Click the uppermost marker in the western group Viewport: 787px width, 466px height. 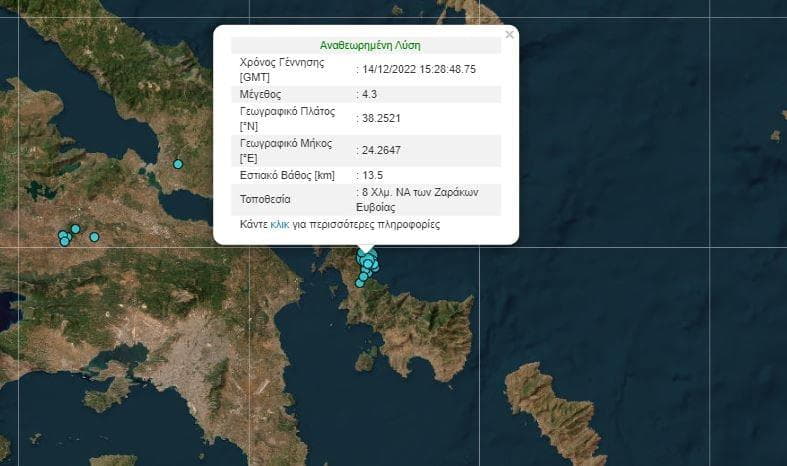[75, 229]
